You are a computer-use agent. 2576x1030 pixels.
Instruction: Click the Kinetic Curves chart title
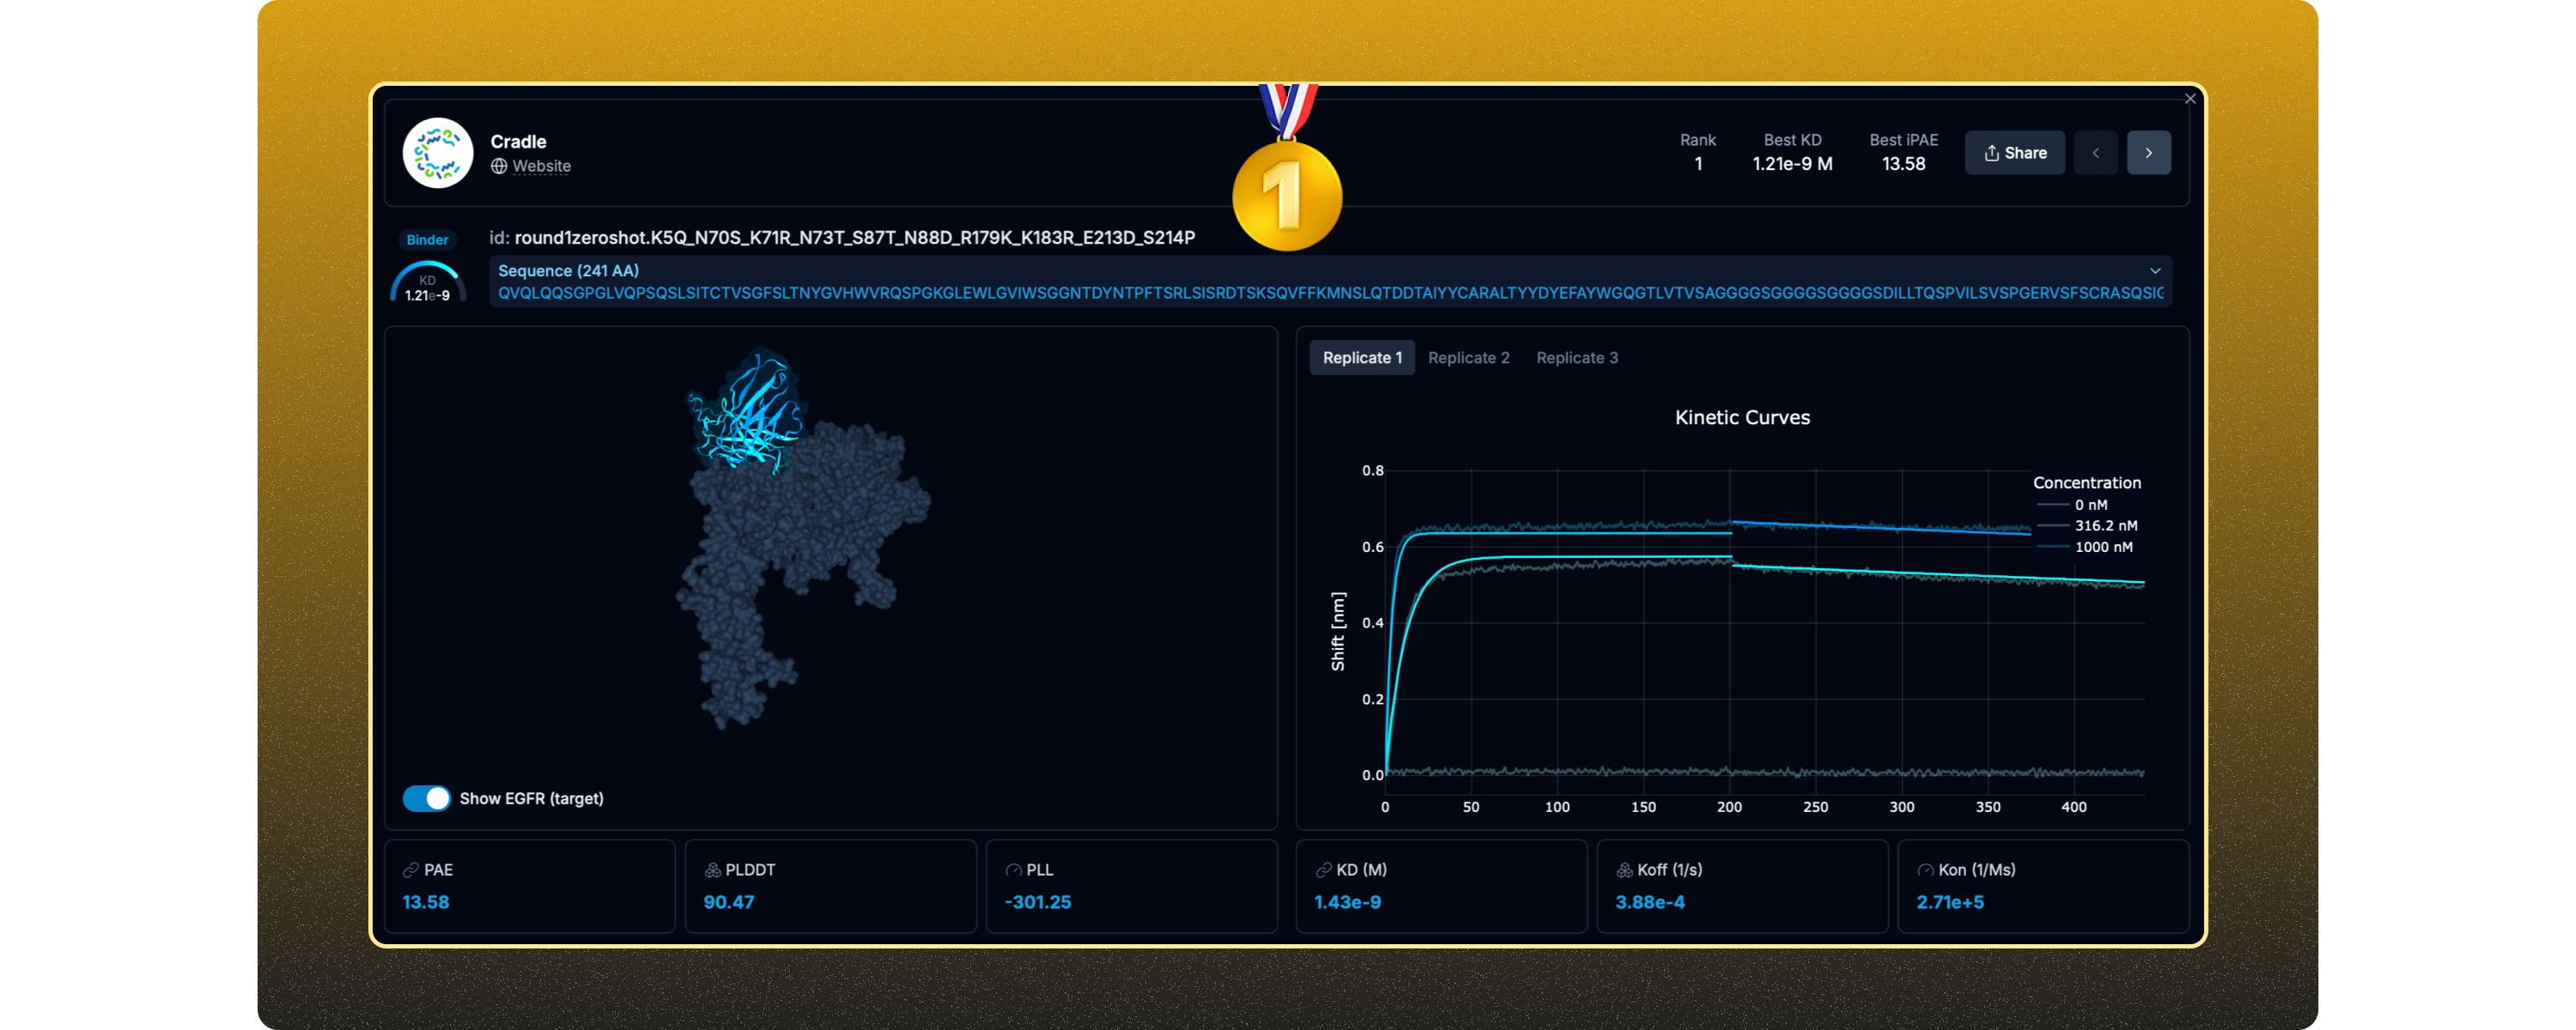pyautogui.click(x=1742, y=417)
